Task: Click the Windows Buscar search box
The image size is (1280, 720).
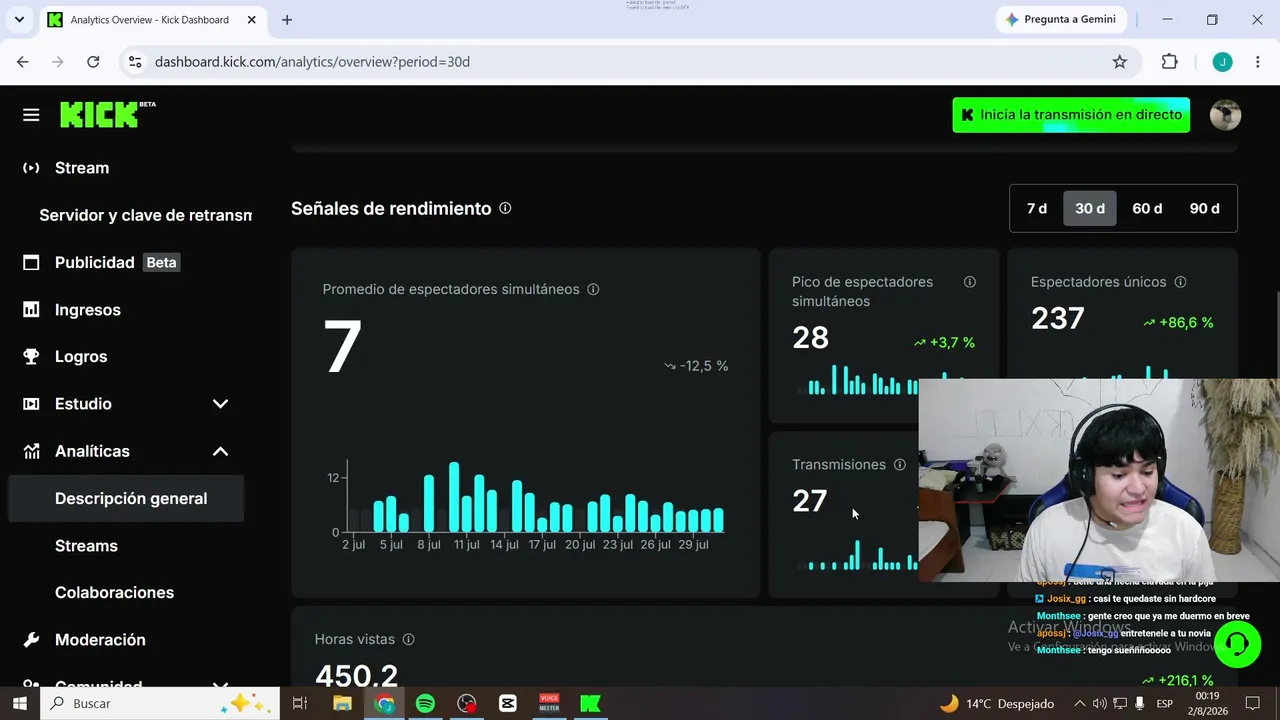Action: point(160,704)
